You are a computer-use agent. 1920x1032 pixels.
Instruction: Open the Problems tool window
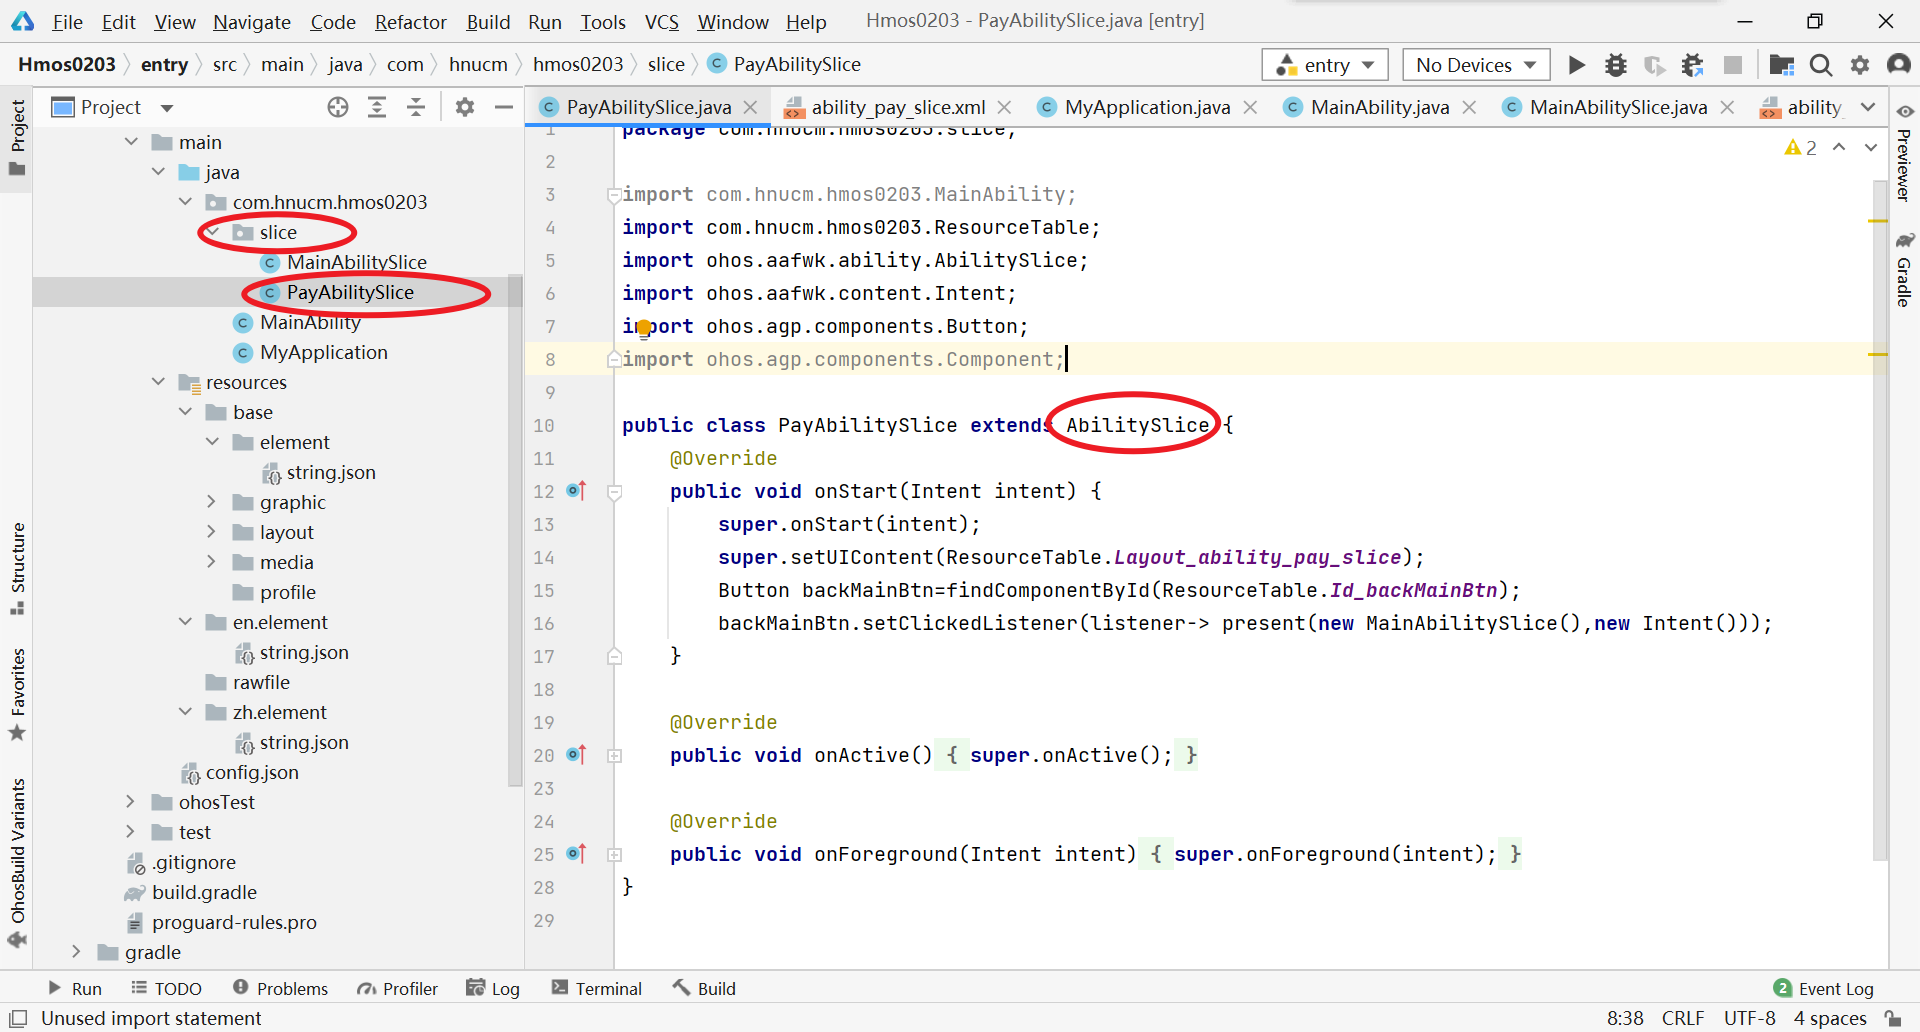(x=280, y=988)
